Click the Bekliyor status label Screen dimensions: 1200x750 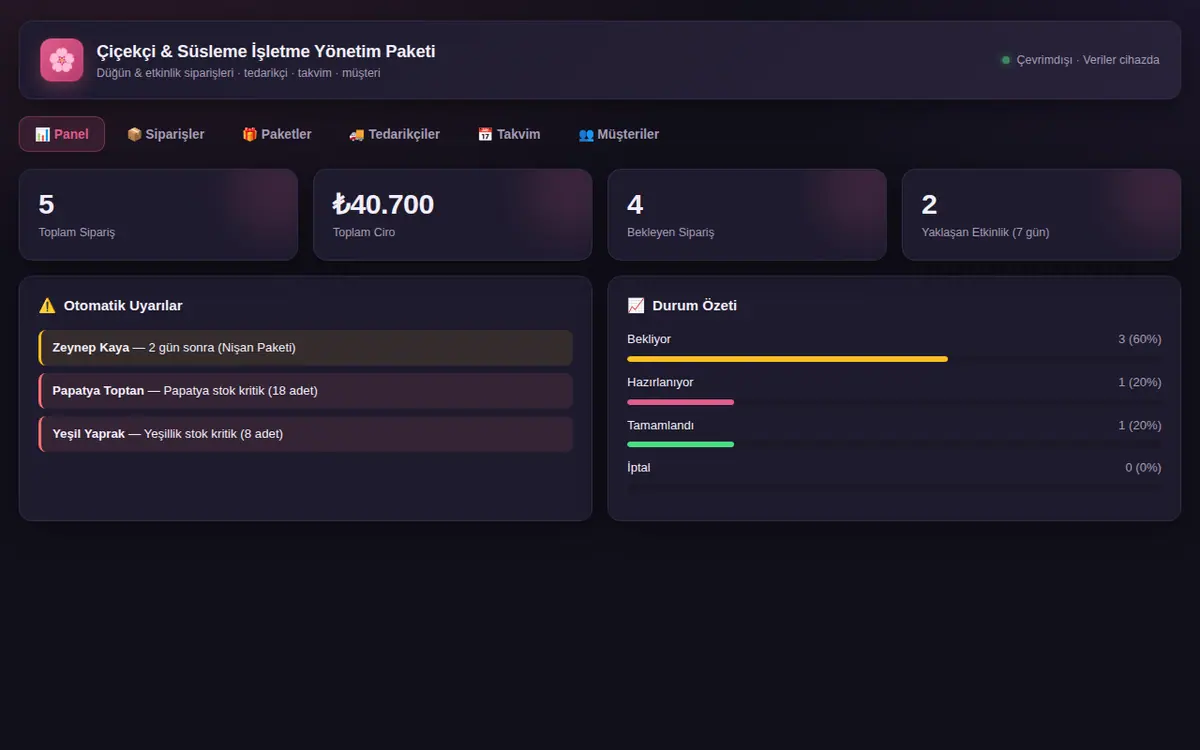click(649, 339)
